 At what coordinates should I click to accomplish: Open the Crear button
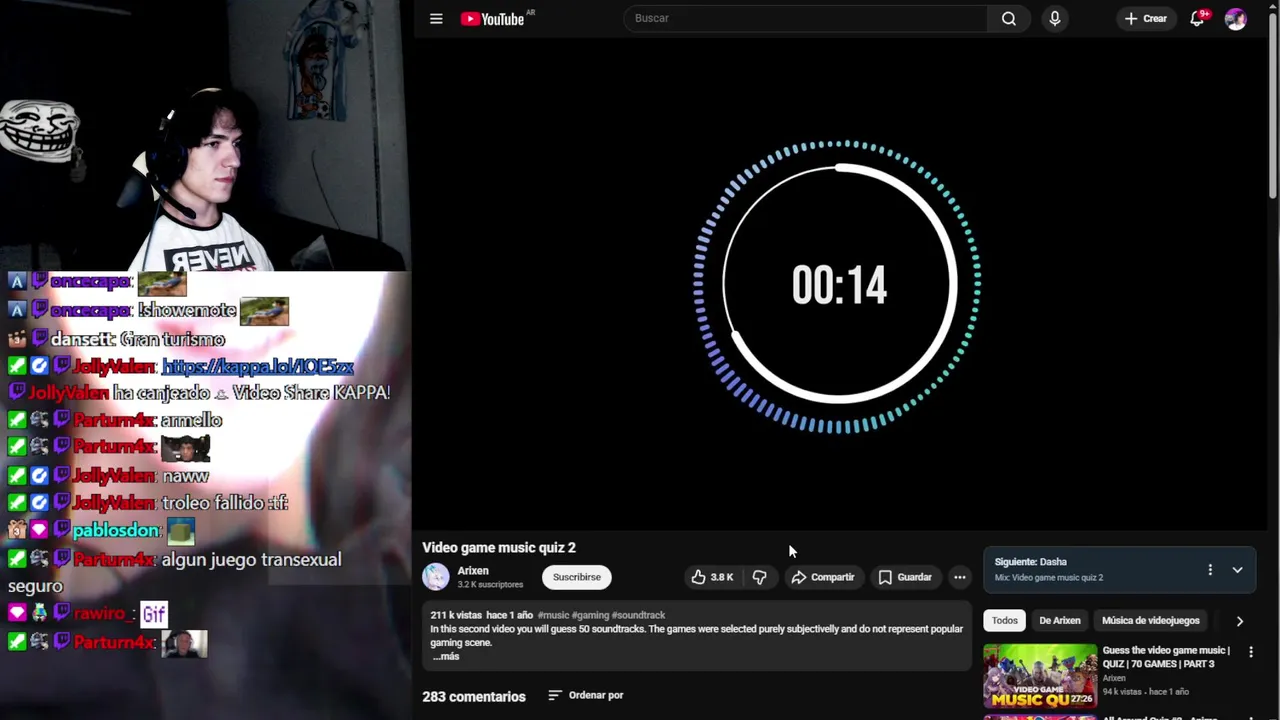pos(1146,18)
